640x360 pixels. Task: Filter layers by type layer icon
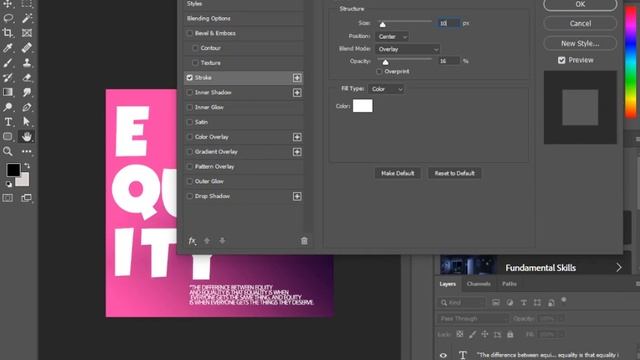click(x=524, y=302)
